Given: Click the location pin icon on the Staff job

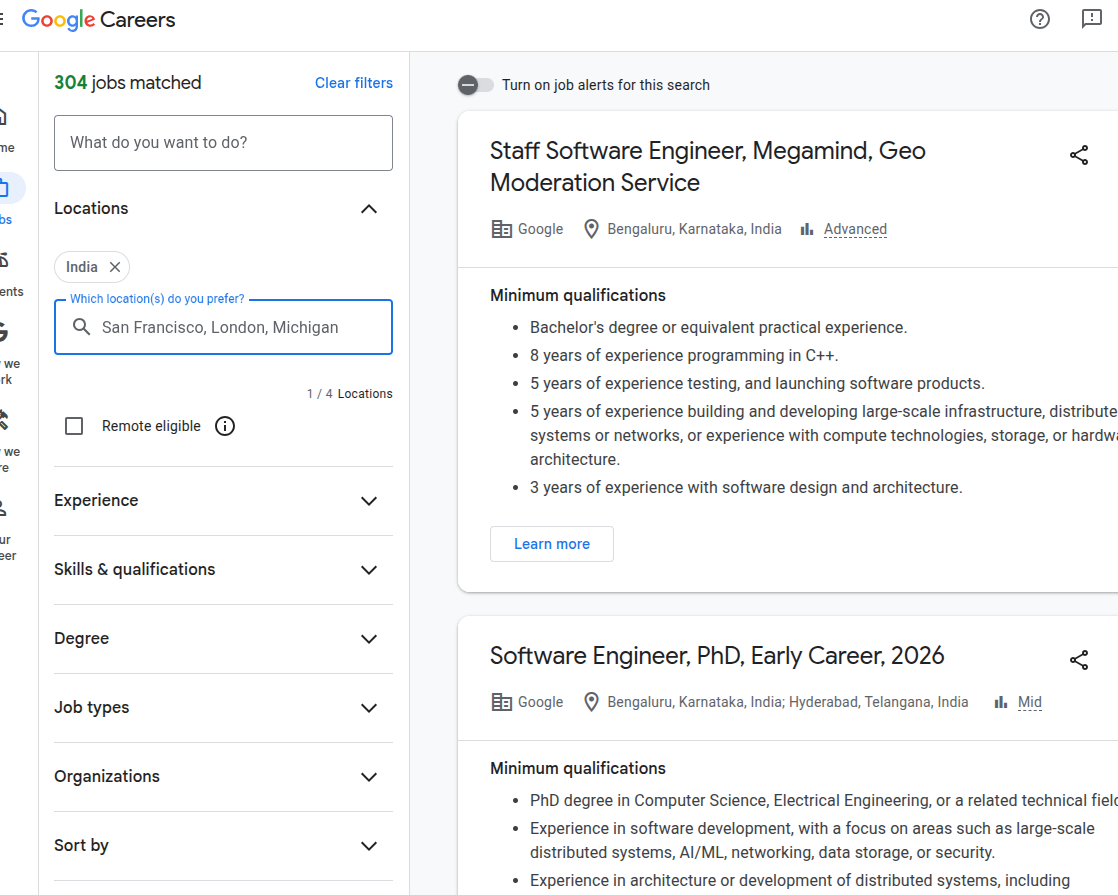Looking at the screenshot, I should tap(591, 230).
